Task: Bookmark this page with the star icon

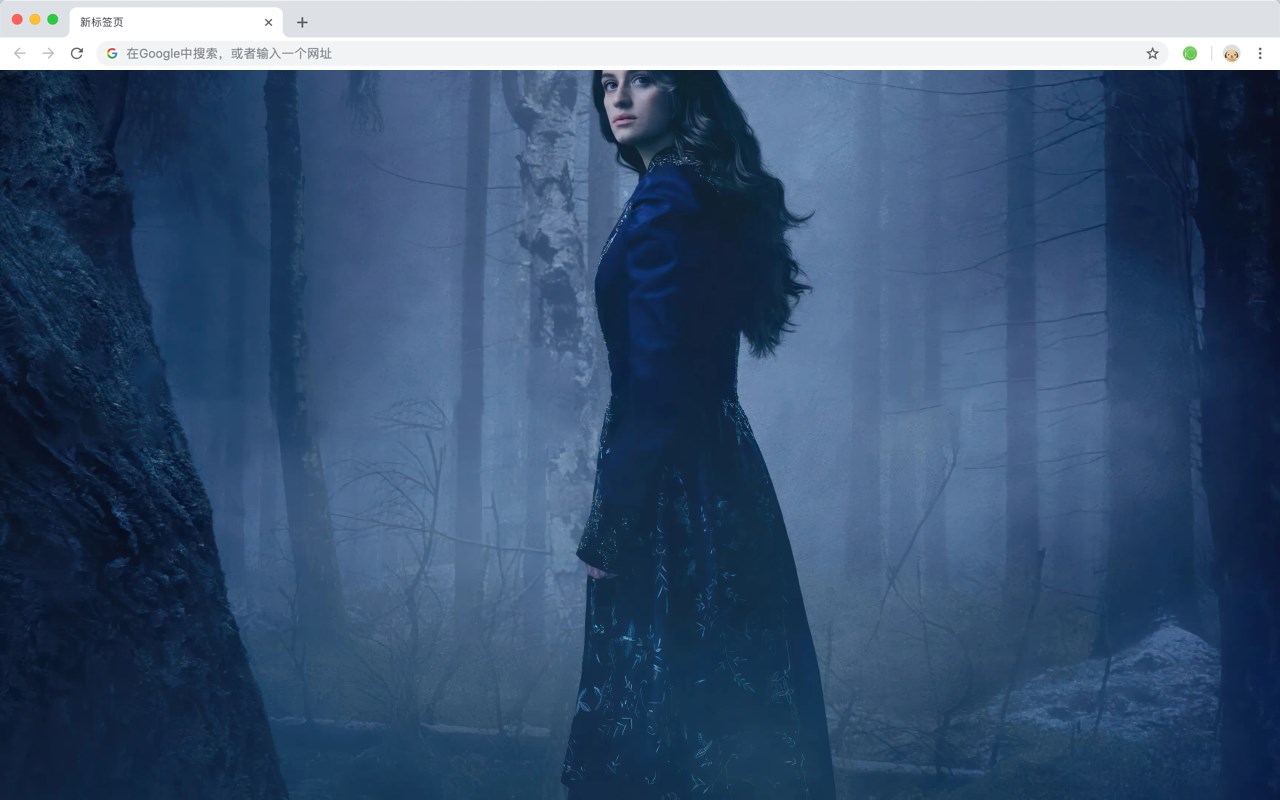Action: click(1152, 53)
